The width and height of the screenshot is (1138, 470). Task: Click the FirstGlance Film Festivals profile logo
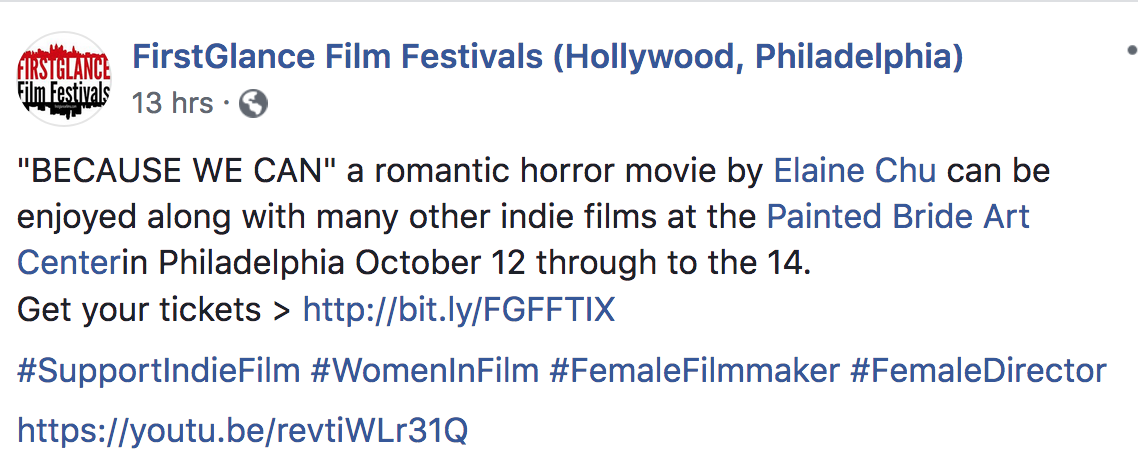(65, 79)
